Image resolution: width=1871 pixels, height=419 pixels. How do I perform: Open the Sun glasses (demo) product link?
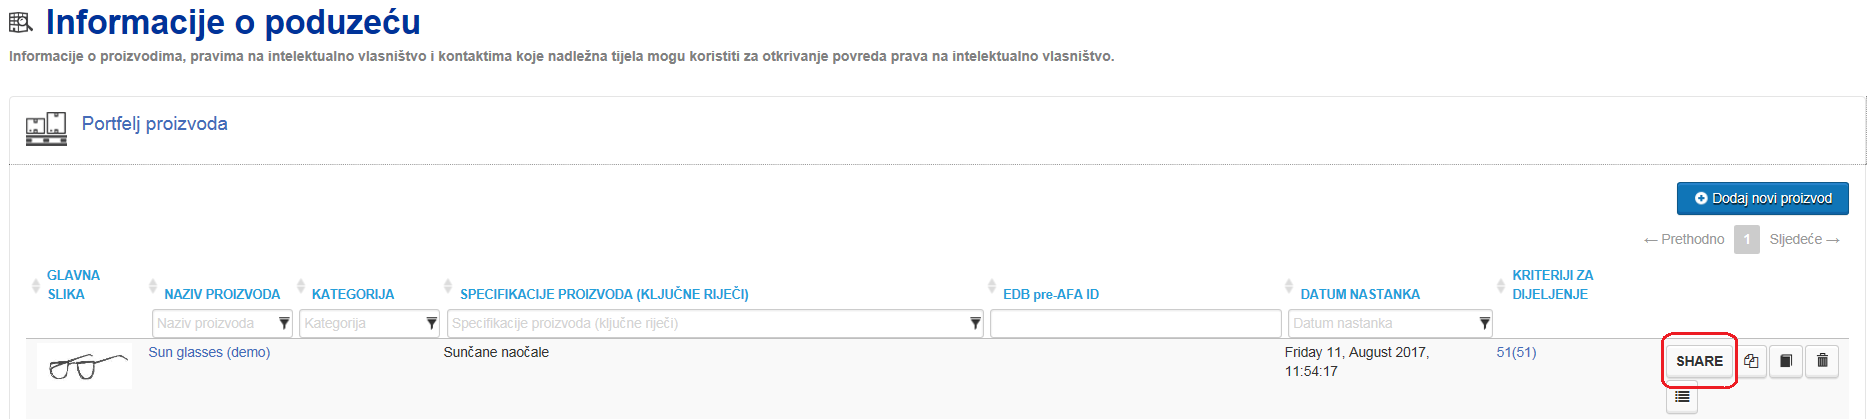tap(209, 352)
